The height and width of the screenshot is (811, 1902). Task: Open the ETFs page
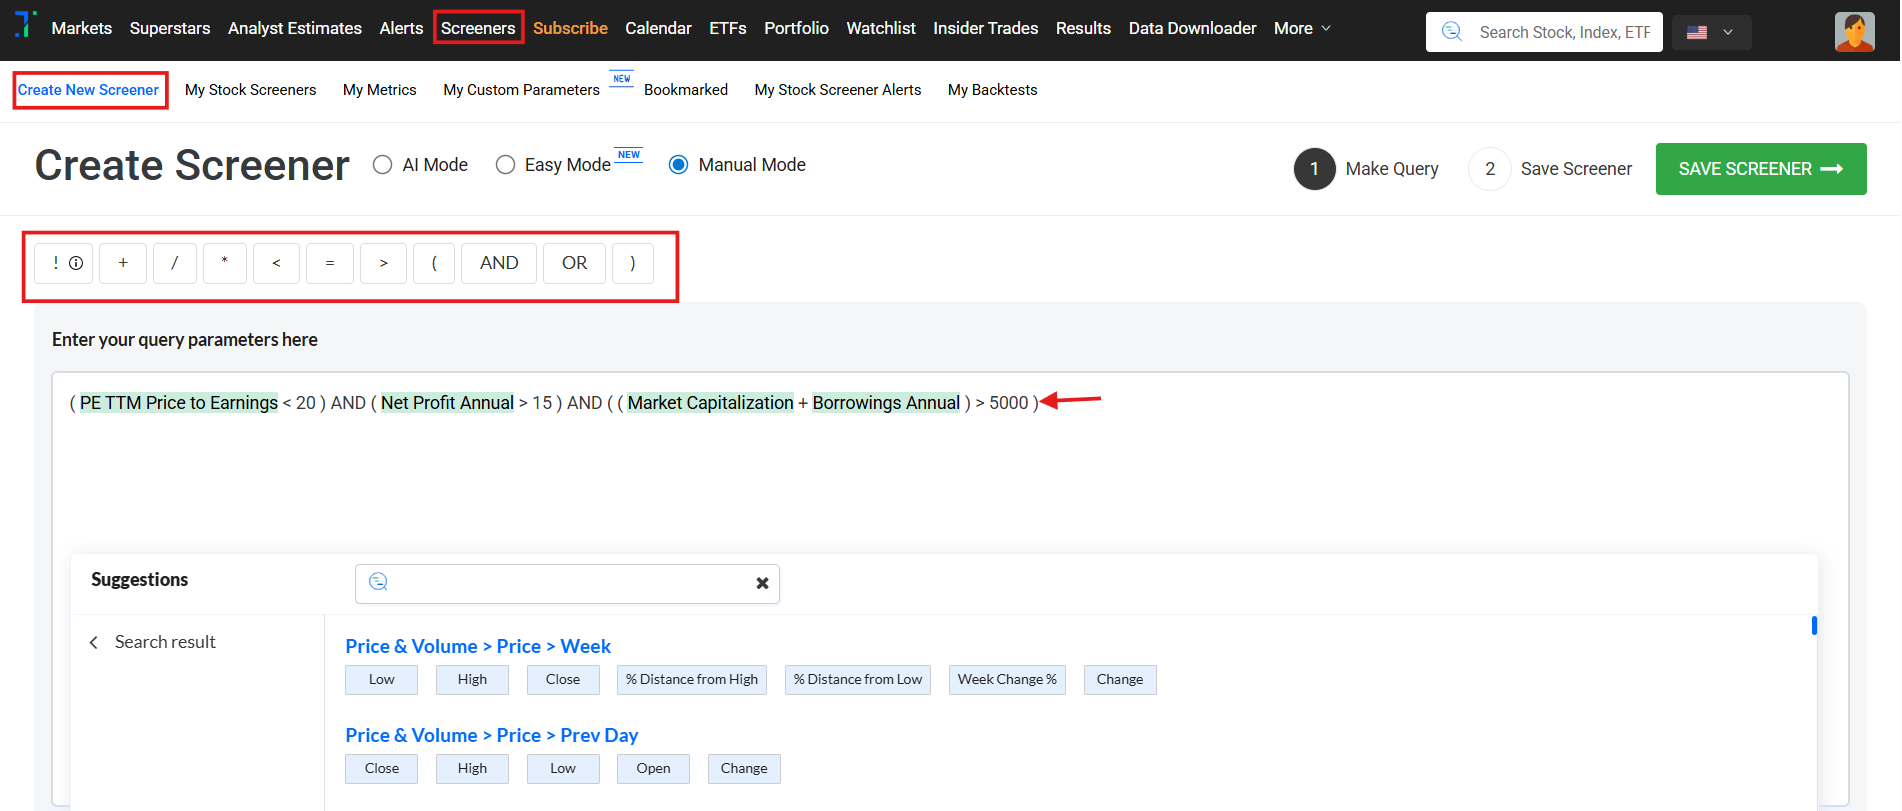pos(728,28)
